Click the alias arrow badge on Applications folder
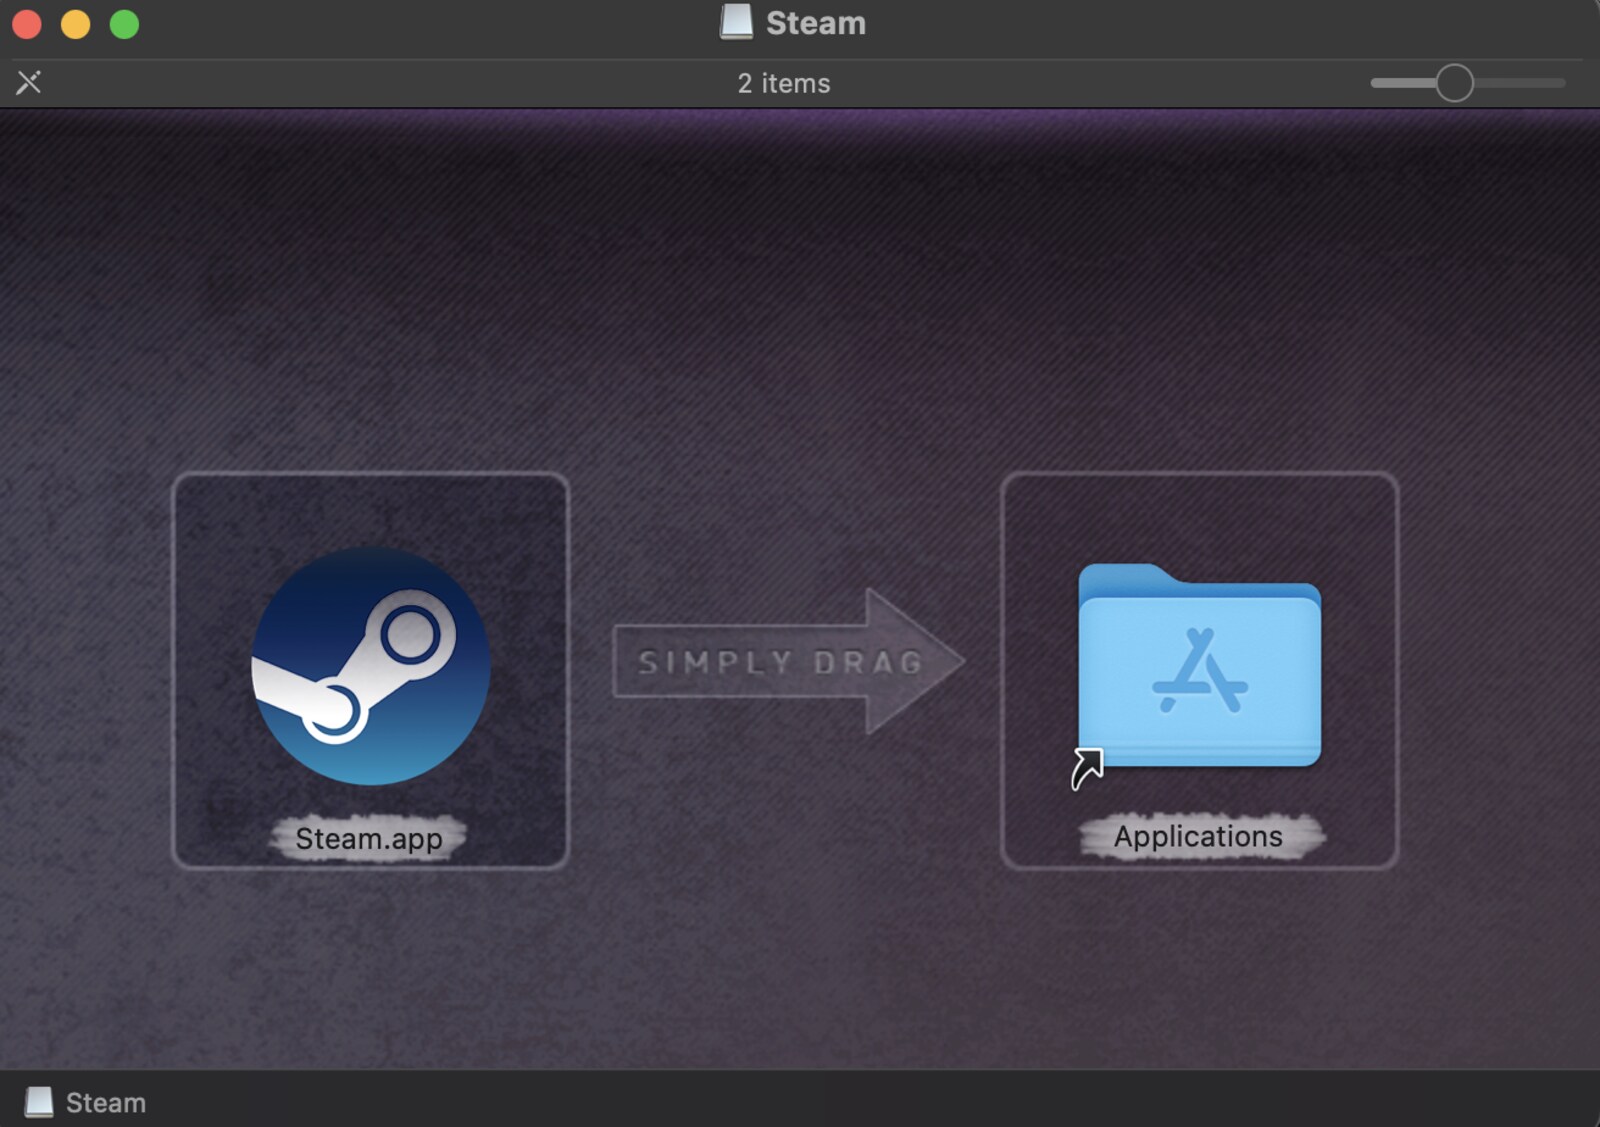This screenshot has height=1127, width=1600. [x=1087, y=769]
